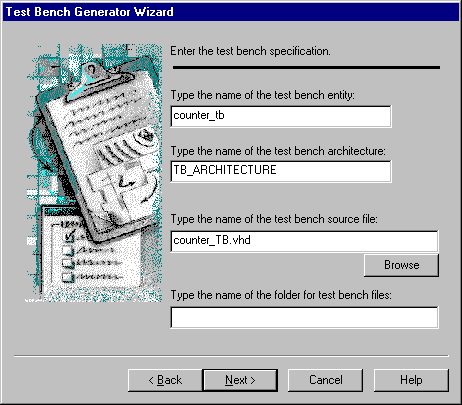Click the counter_TB.vhd source file field
Image resolution: width=462 pixels, height=405 pixels.
(x=304, y=241)
